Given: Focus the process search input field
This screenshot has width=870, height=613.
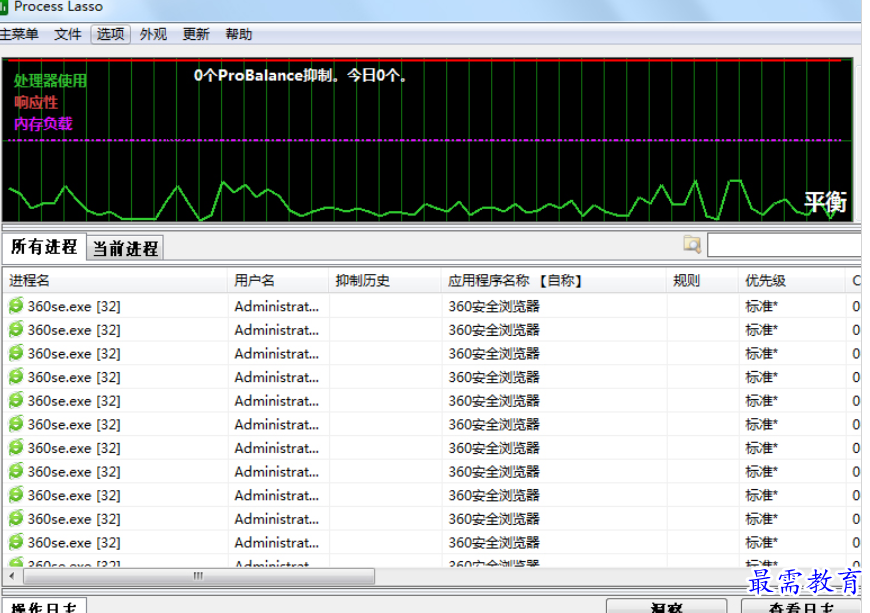Looking at the screenshot, I should [784, 245].
